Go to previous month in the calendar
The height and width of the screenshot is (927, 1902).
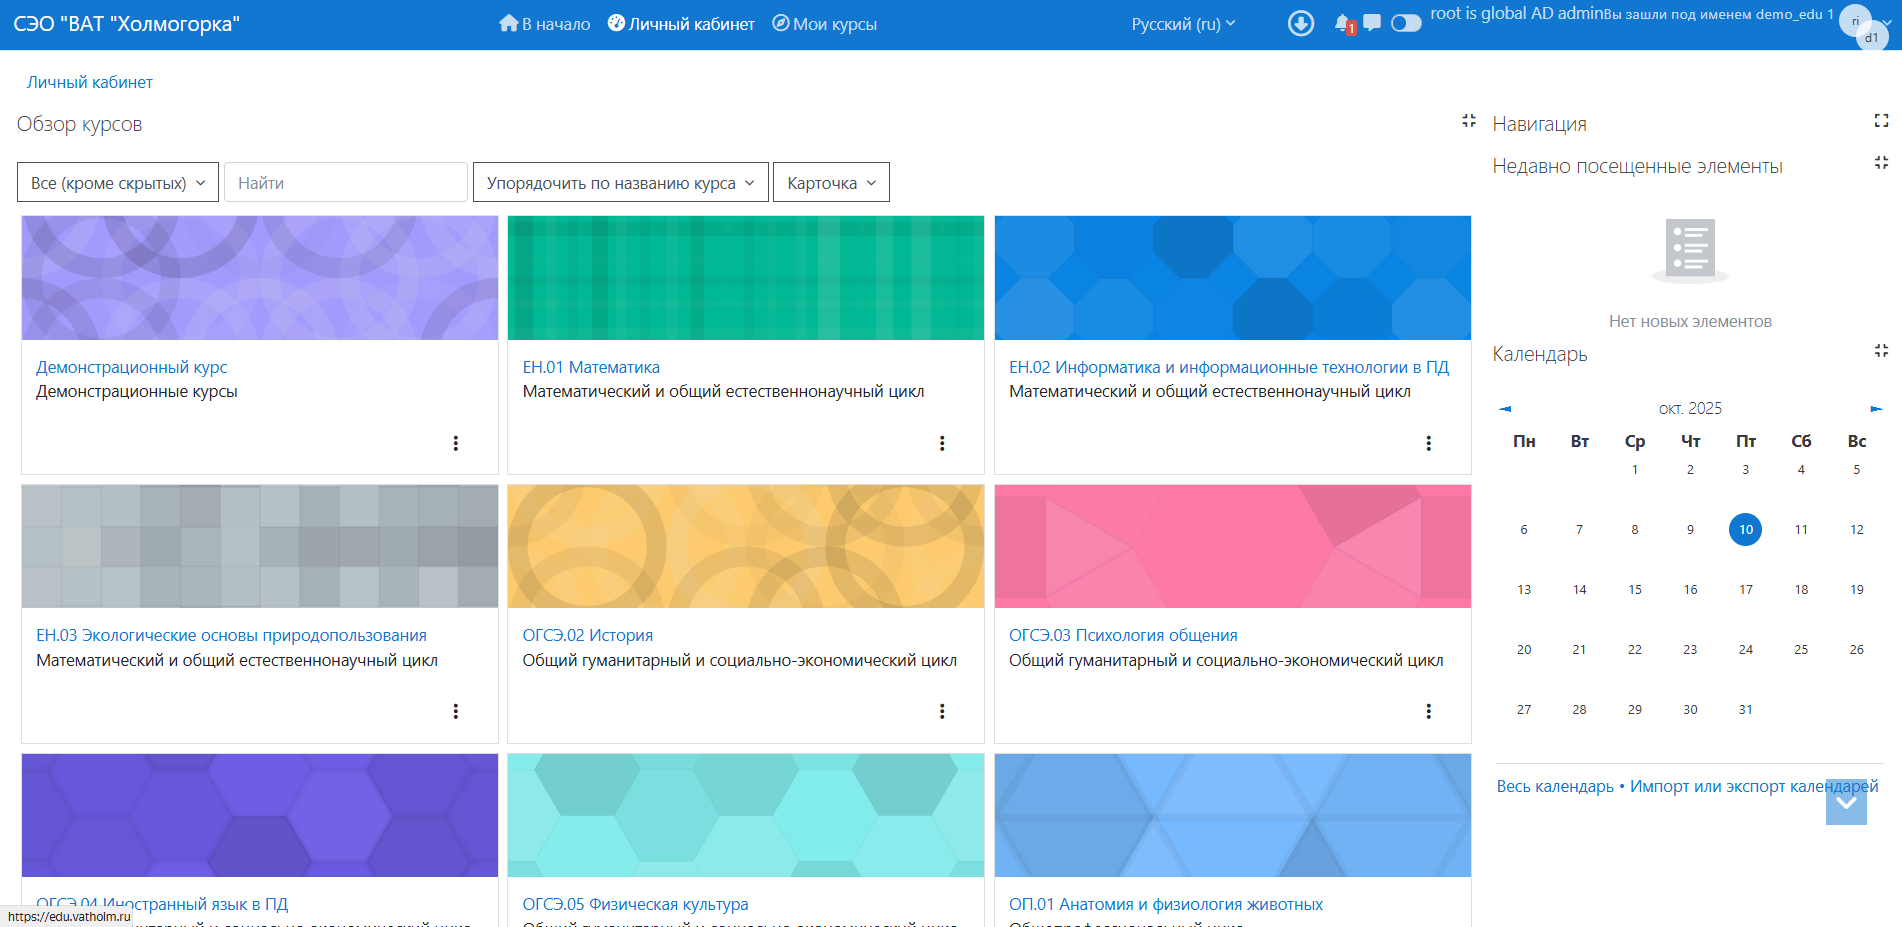[x=1505, y=409]
